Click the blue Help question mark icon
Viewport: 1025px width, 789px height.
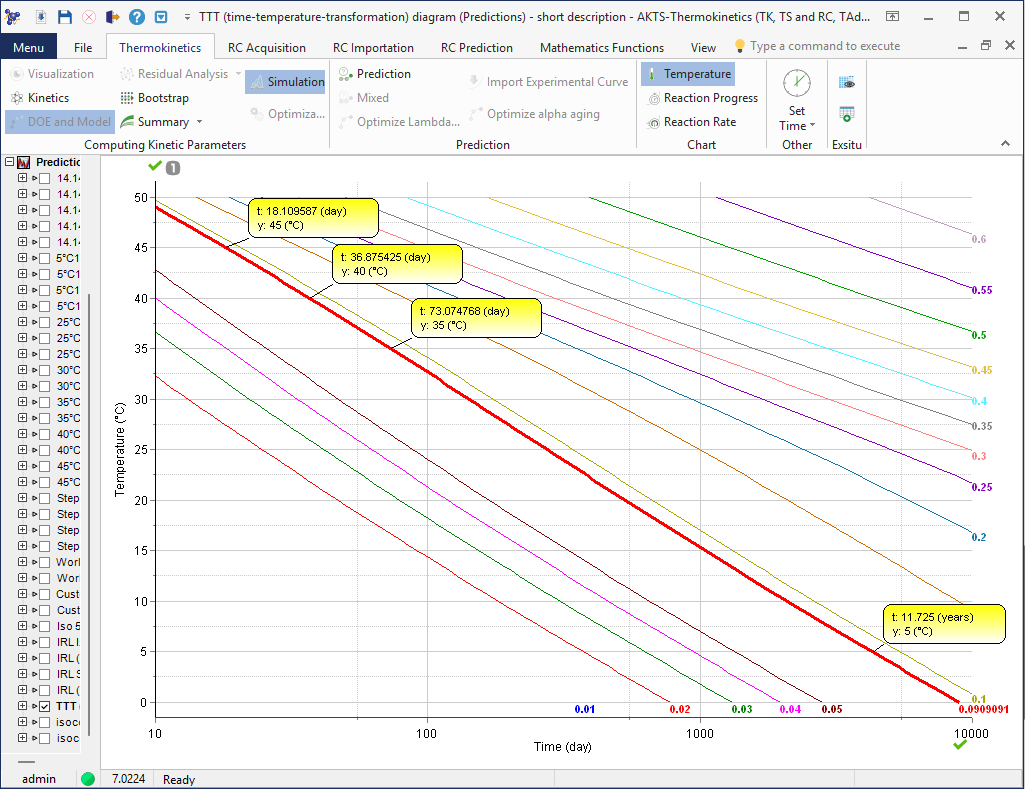coord(137,17)
